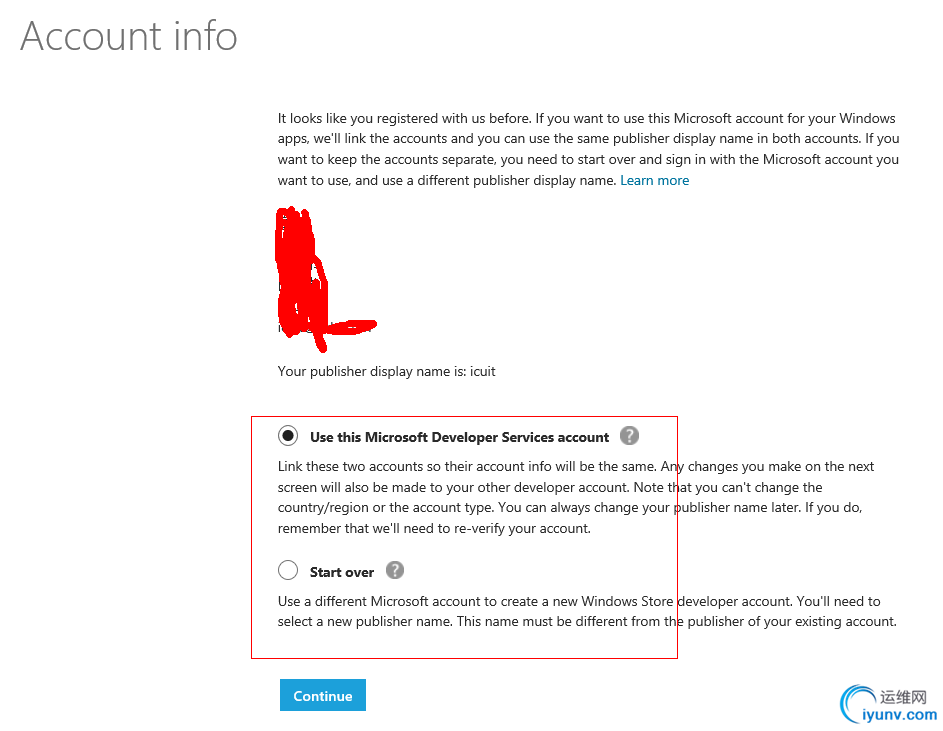Viewport: 943px width, 731px height.
Task: Click the iyunv.com watermark text
Action: pos(900,715)
